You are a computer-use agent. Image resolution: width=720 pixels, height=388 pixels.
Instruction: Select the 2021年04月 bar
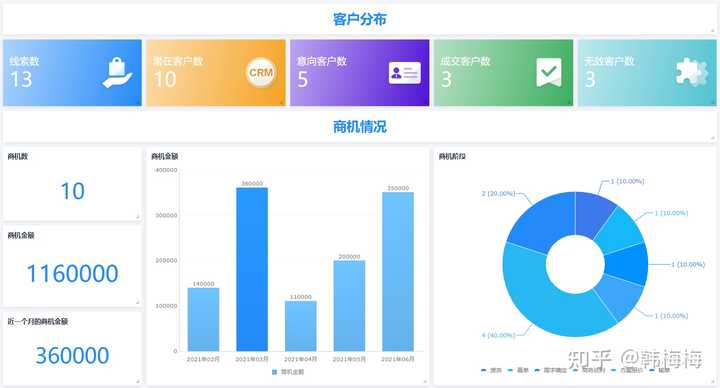pos(301,326)
